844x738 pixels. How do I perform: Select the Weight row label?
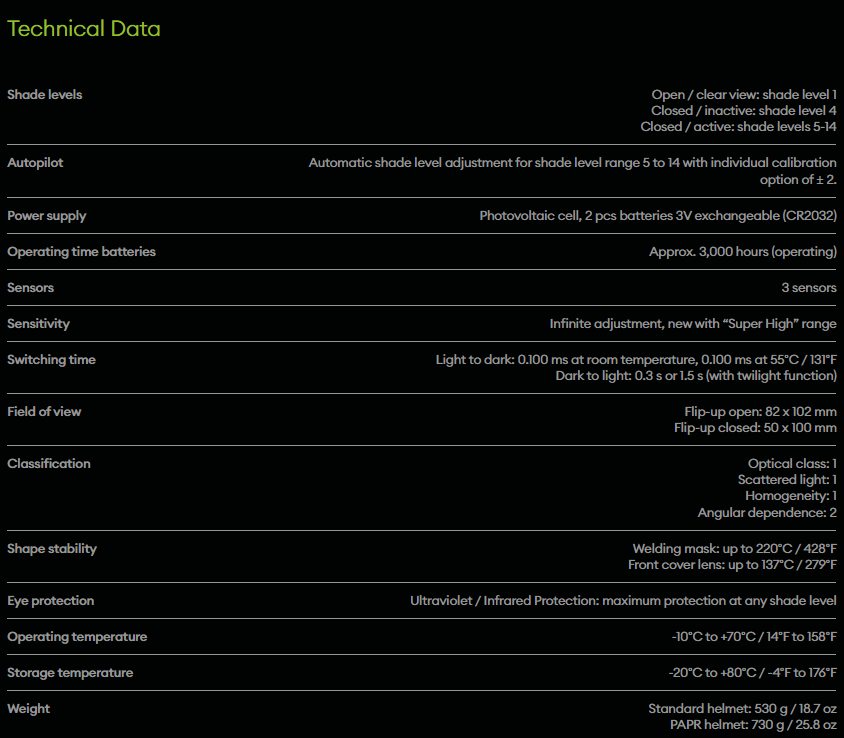coord(29,709)
